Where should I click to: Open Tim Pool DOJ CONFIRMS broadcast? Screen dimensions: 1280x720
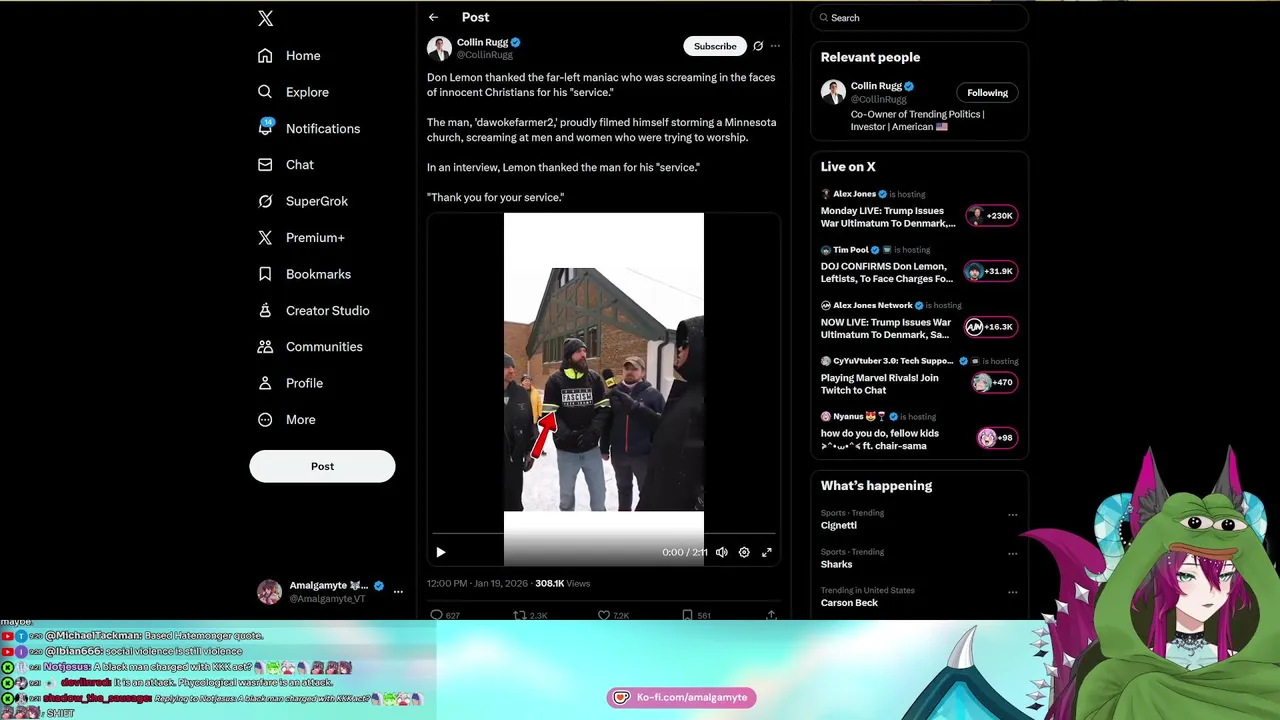(887, 273)
